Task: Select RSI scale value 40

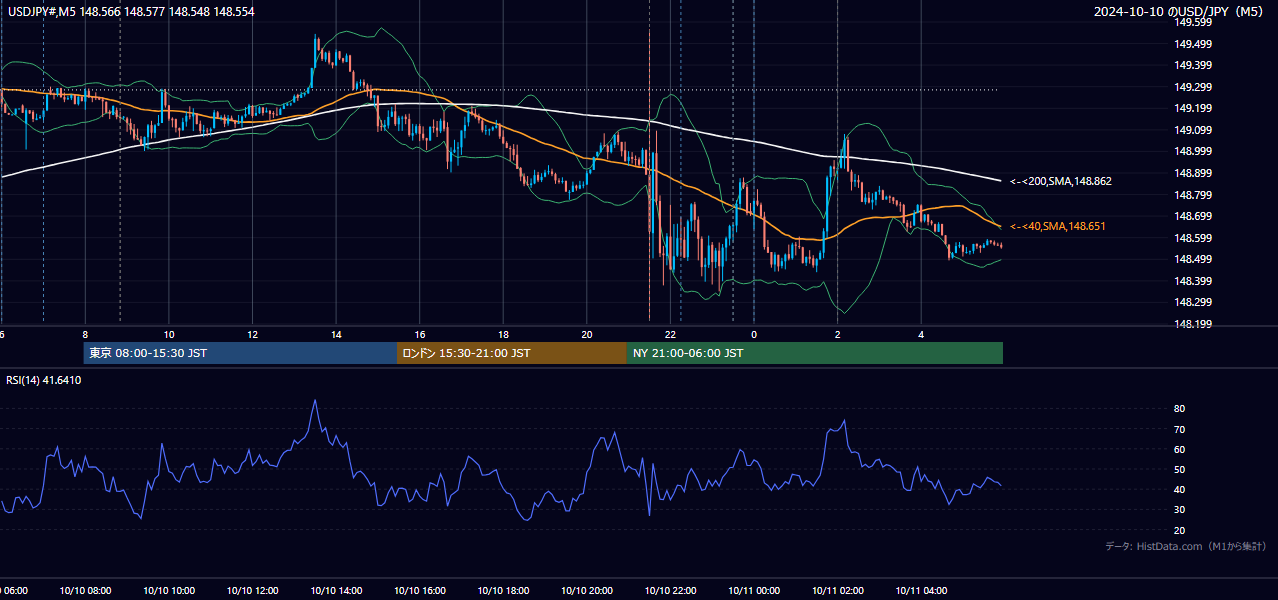Action: (1180, 489)
